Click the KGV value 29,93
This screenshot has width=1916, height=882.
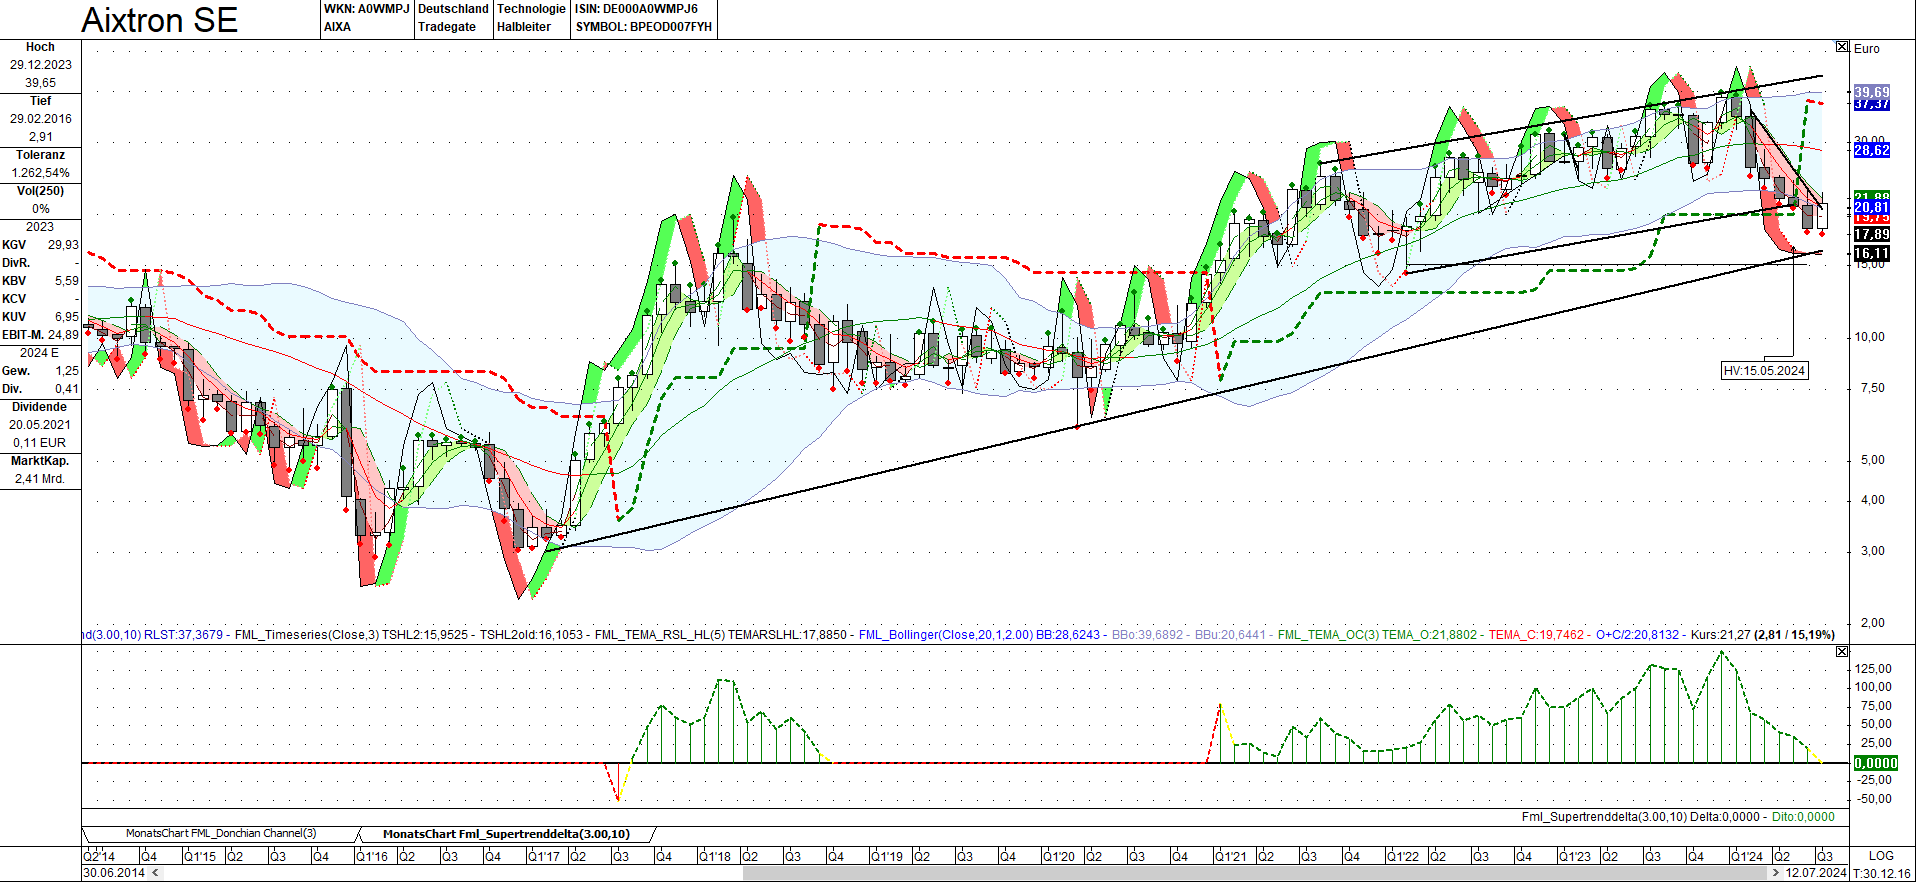point(63,245)
